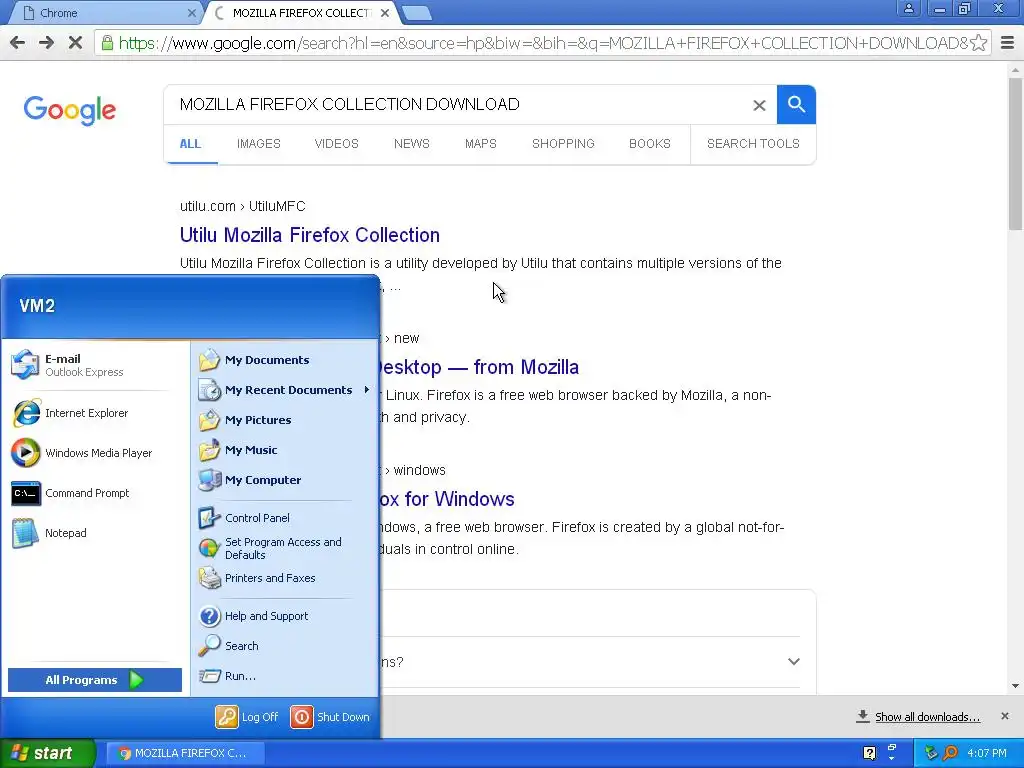Click the Windows start button

point(48,753)
